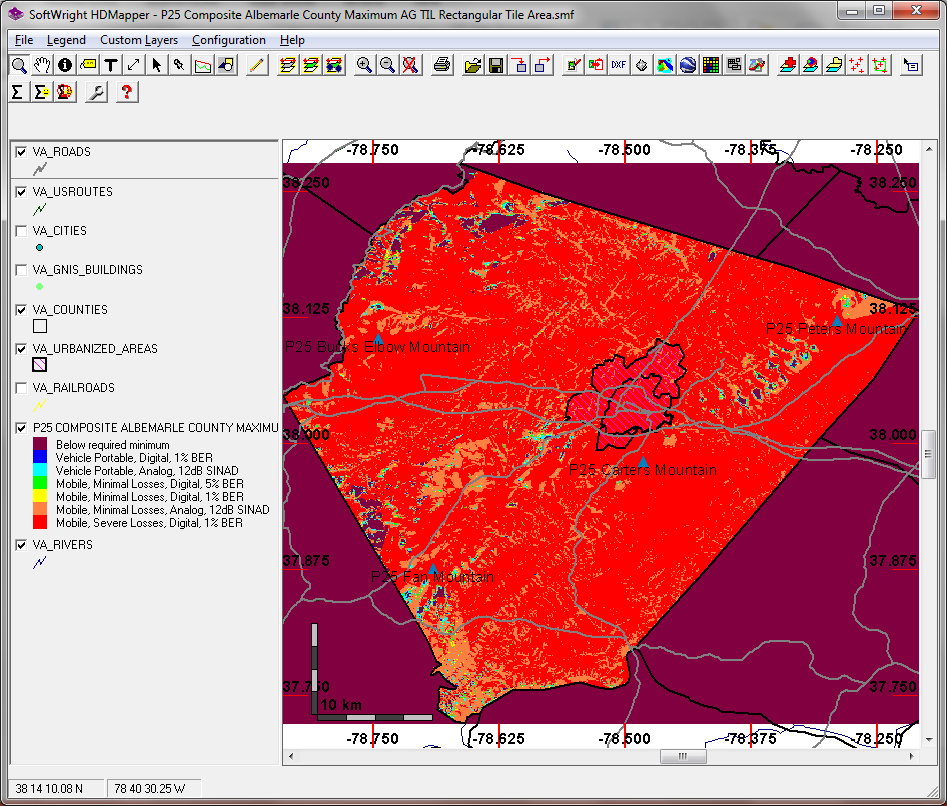The width and height of the screenshot is (947, 806).
Task: Uncheck the VA_RIVERS layer checkbox
Action: pos(21,545)
